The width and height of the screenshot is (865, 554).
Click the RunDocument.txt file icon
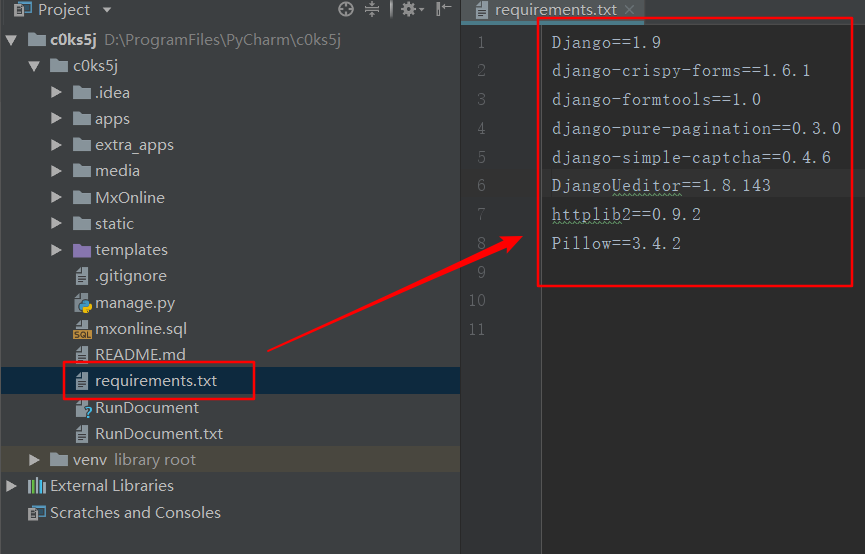(82, 434)
